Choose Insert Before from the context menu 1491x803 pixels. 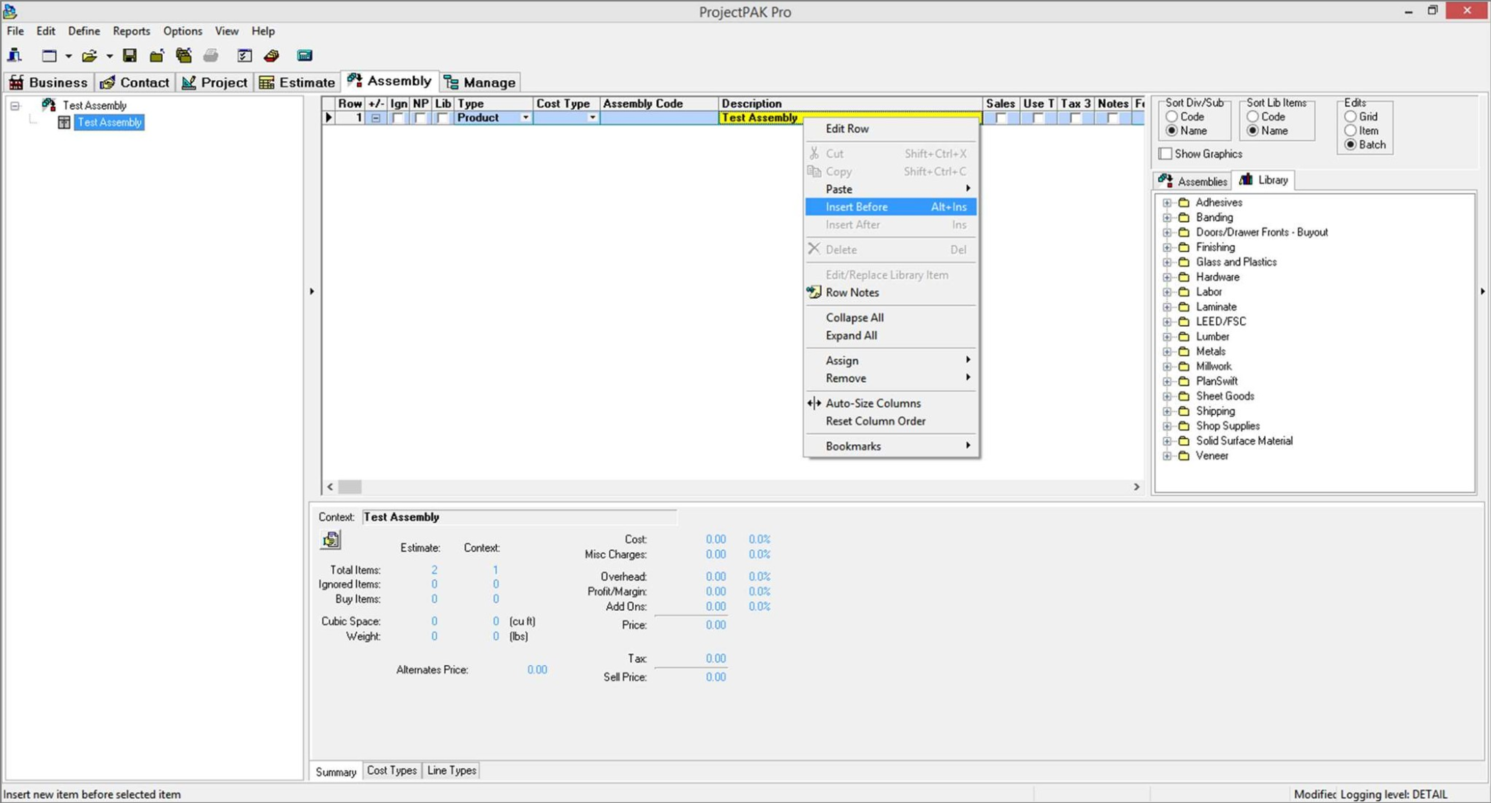pos(856,207)
